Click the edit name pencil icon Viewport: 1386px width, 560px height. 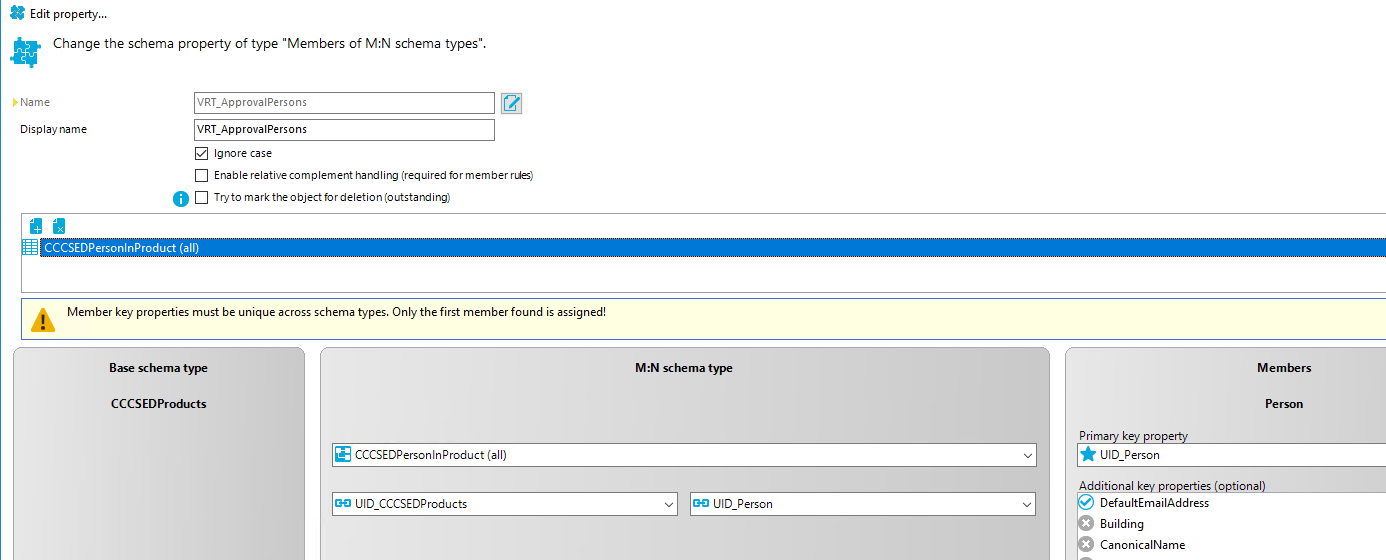pyautogui.click(x=511, y=103)
